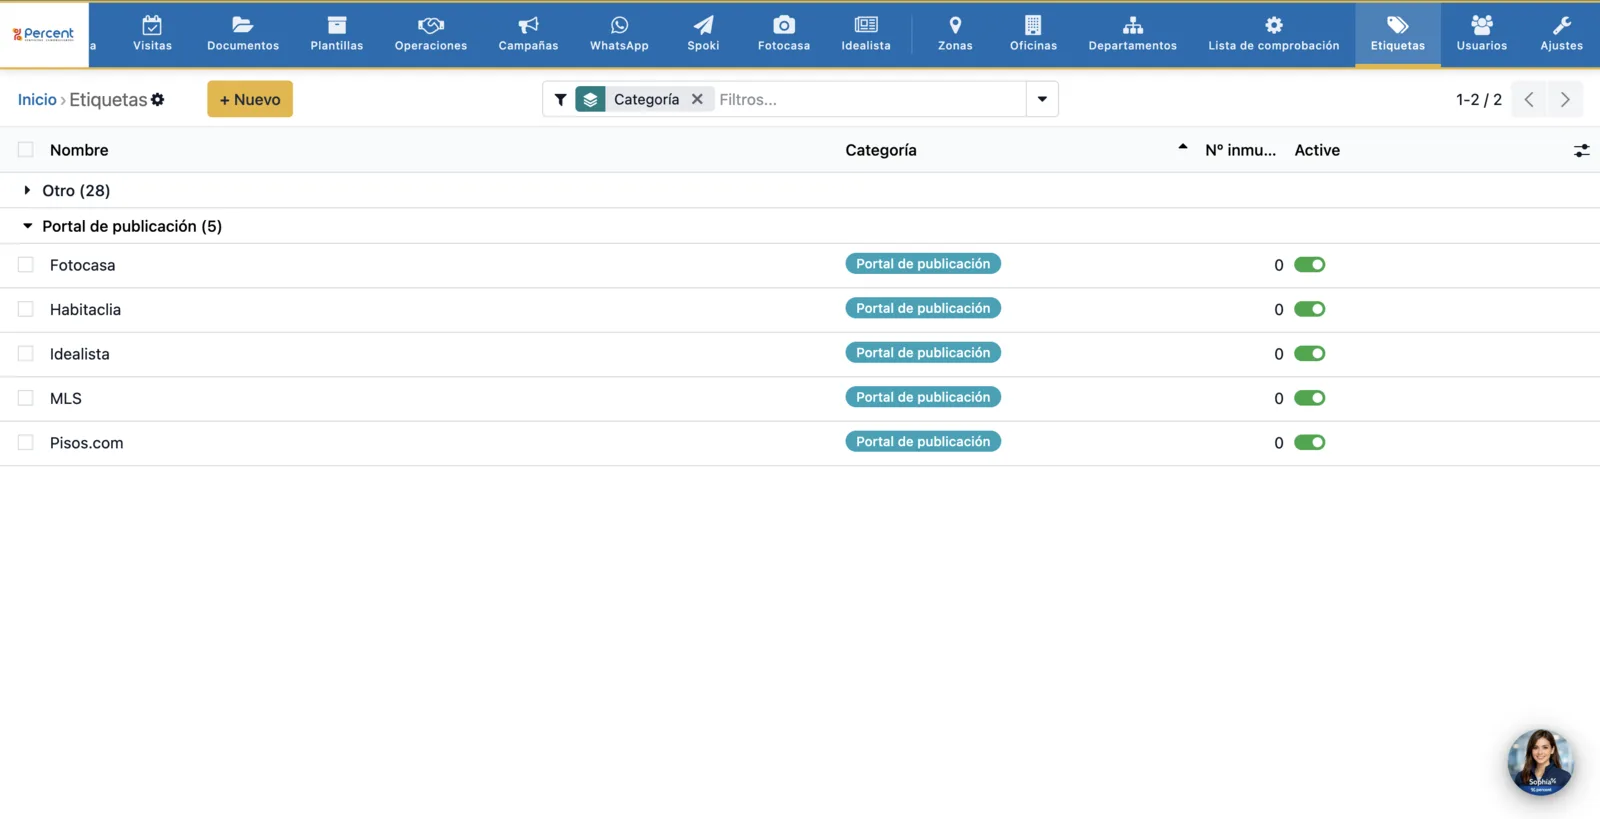Viewport: 1600px width, 819px height.
Task: Toggle Active switch for Fotocasa
Action: [x=1310, y=265]
